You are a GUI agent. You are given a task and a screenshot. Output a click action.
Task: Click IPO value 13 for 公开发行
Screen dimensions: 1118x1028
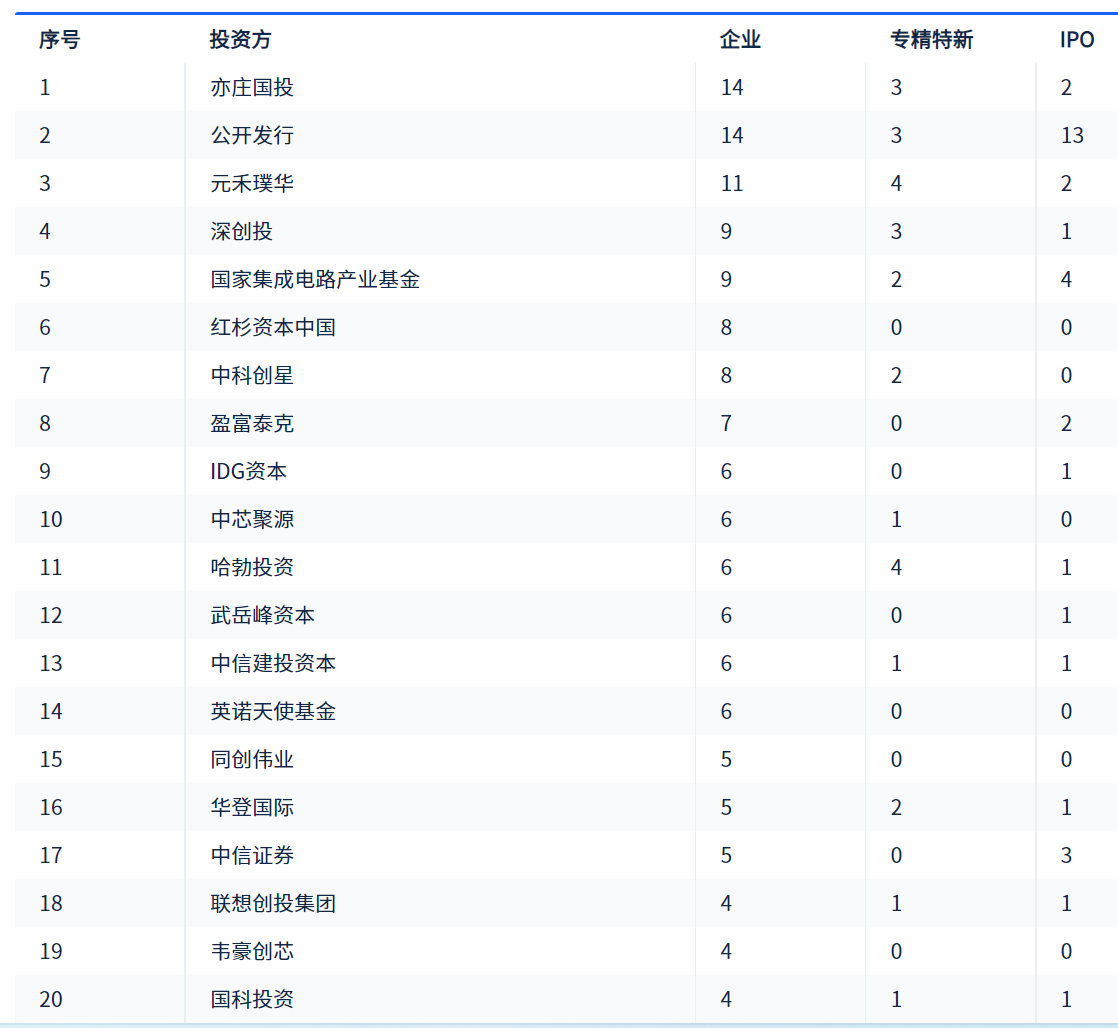1072,135
